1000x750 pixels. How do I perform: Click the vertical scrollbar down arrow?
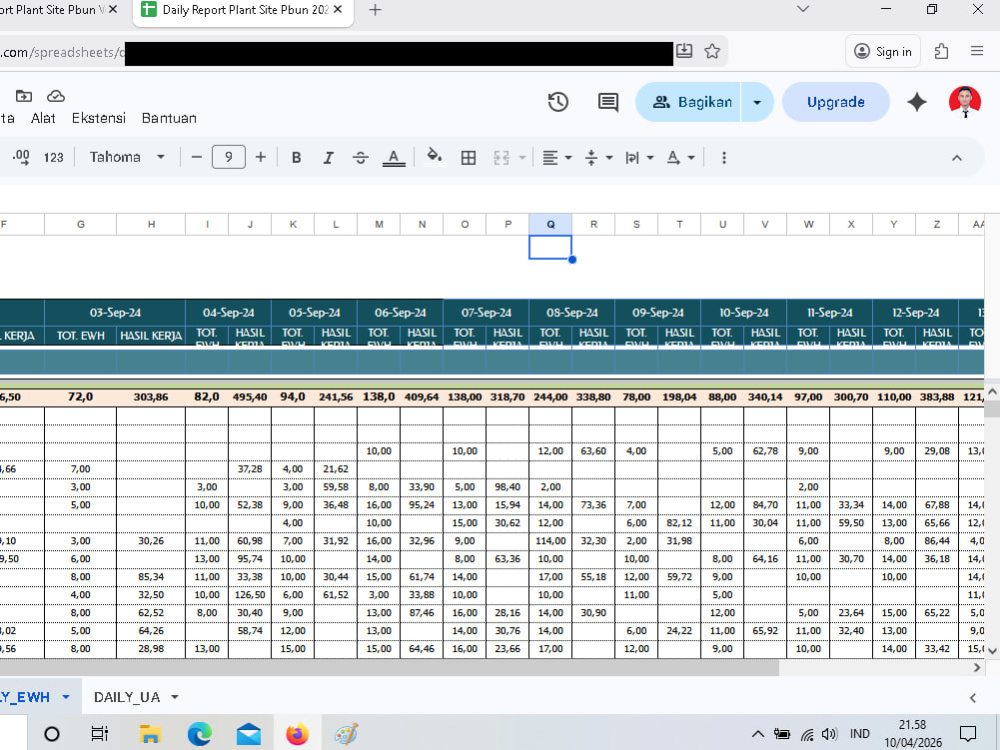tap(992, 651)
